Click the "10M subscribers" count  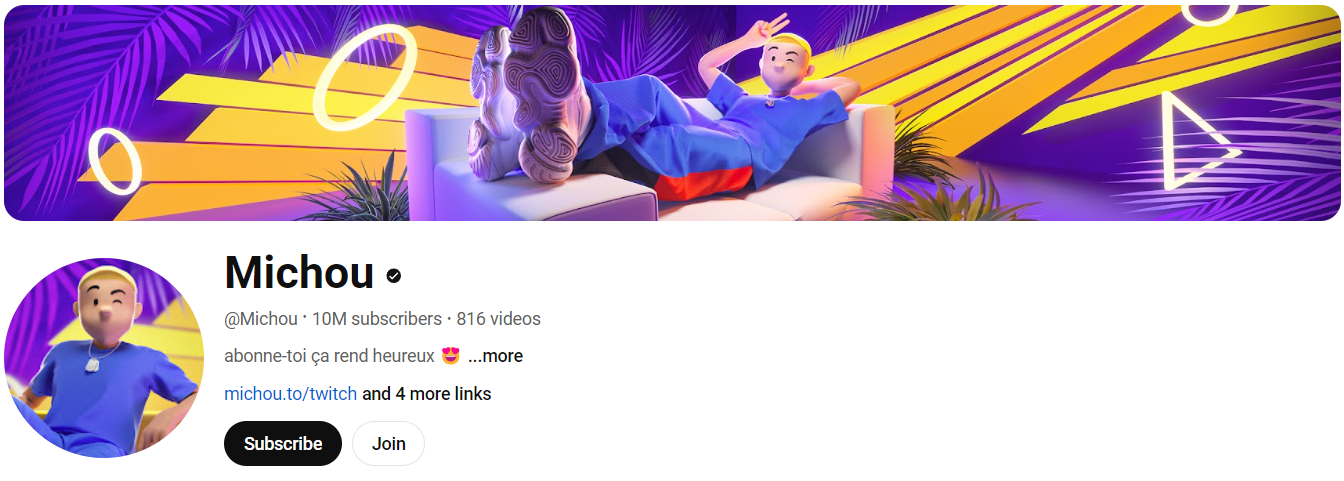[x=377, y=319]
